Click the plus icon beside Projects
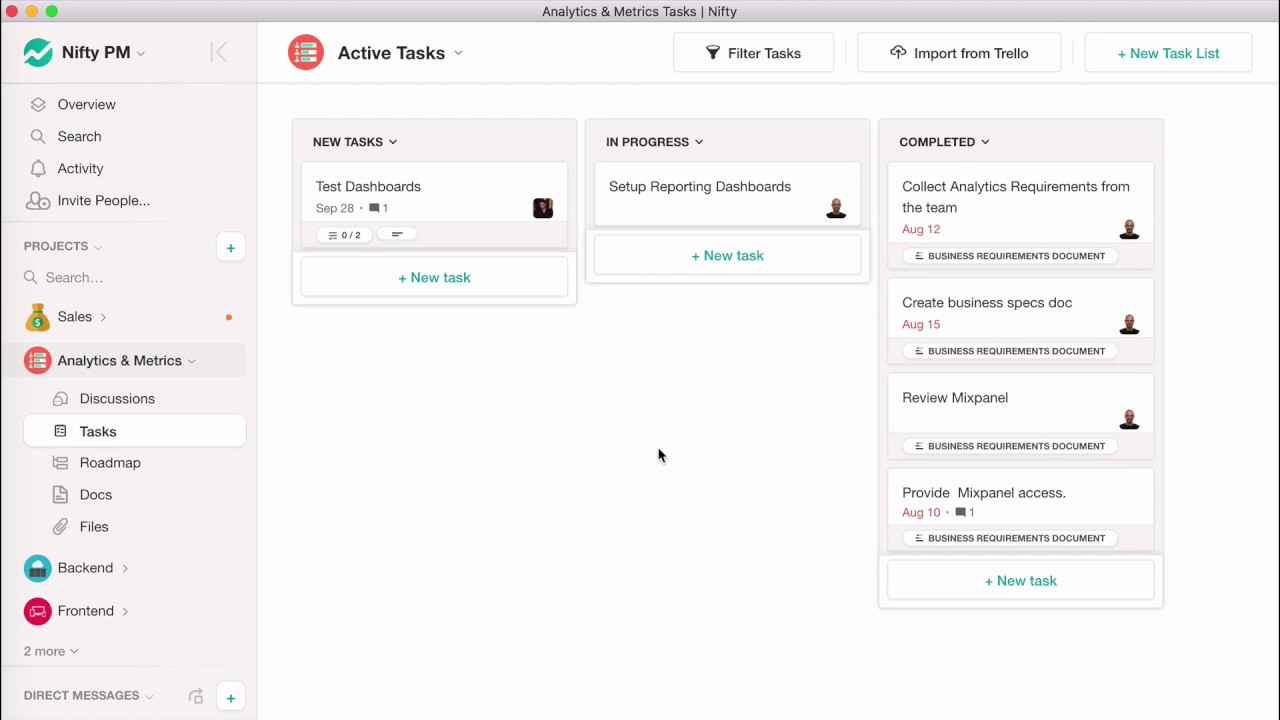Image resolution: width=1280 pixels, height=720 pixels. tap(230, 248)
